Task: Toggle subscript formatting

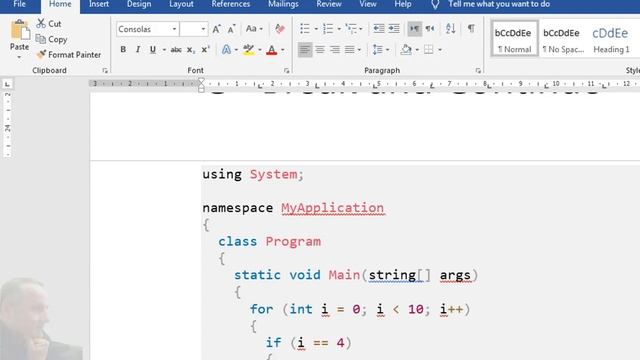Action: [191, 50]
